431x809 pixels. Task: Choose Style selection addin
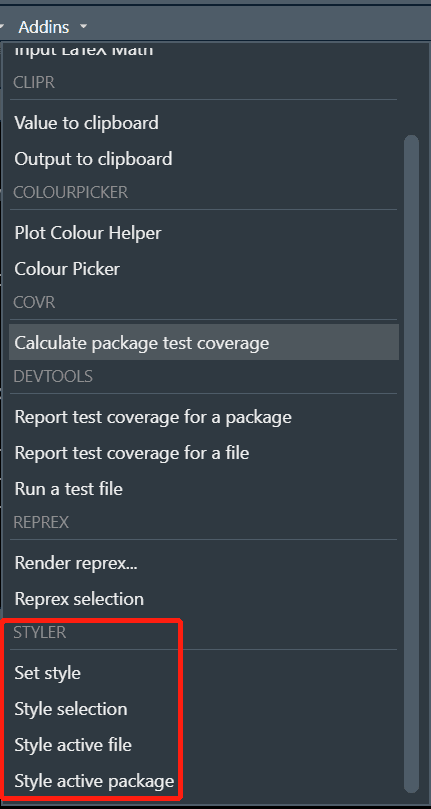coord(204,709)
